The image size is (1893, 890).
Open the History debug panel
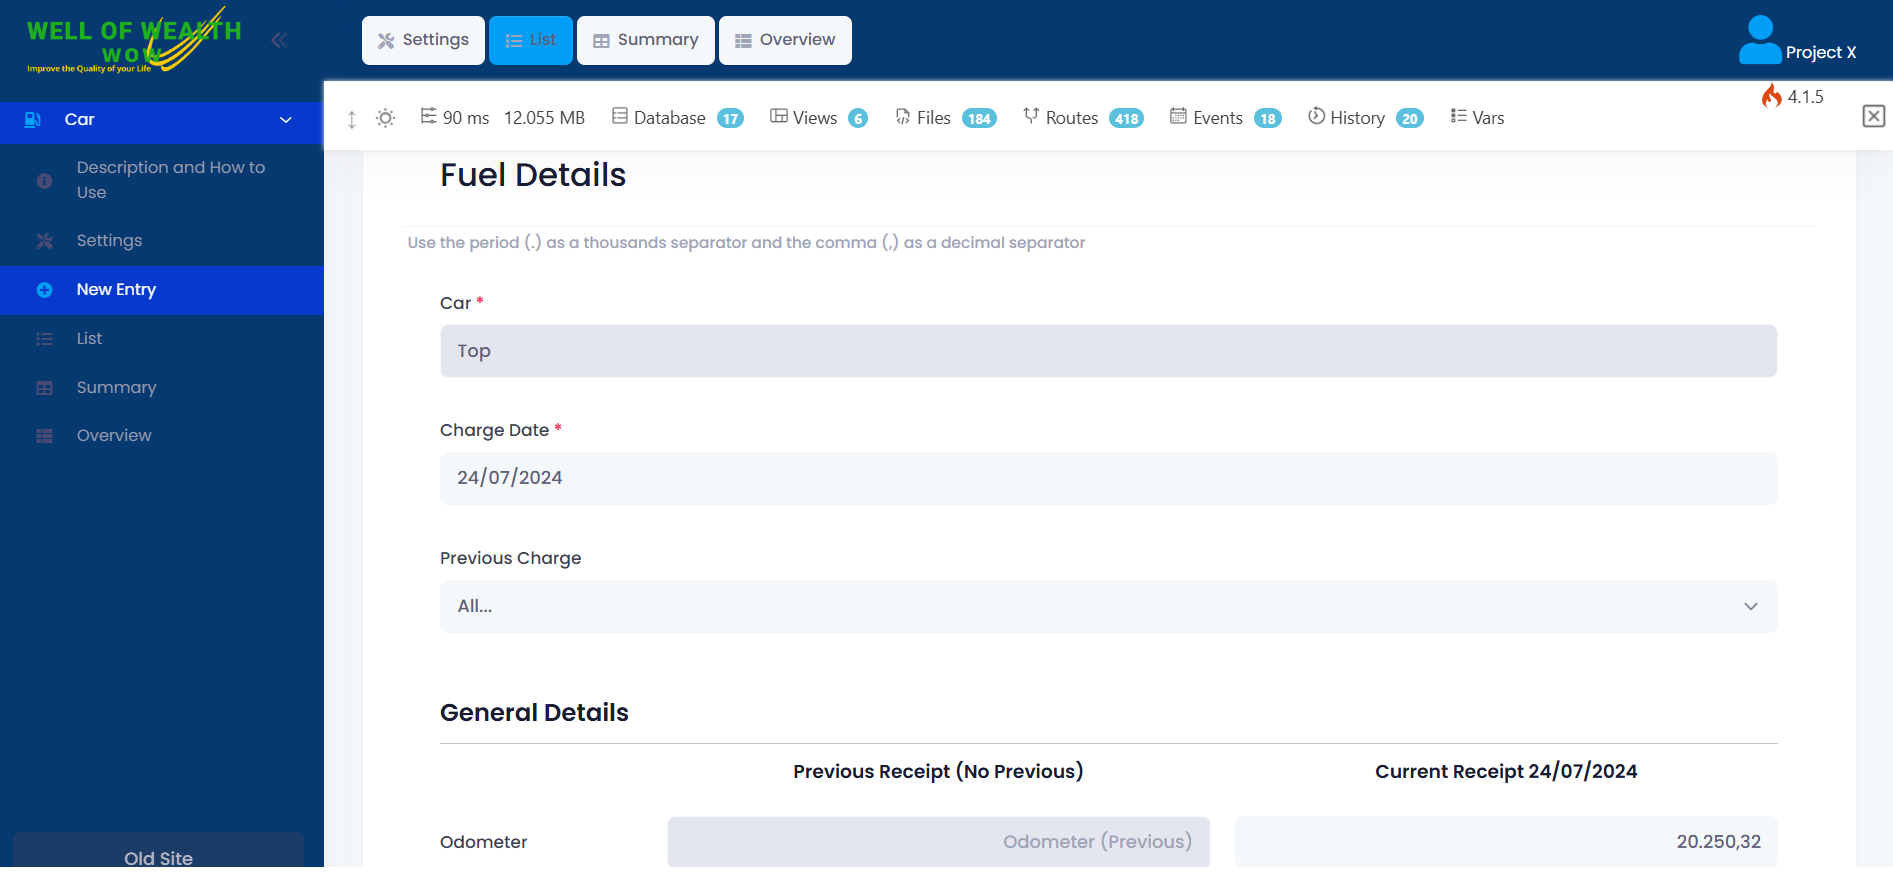[1365, 118]
